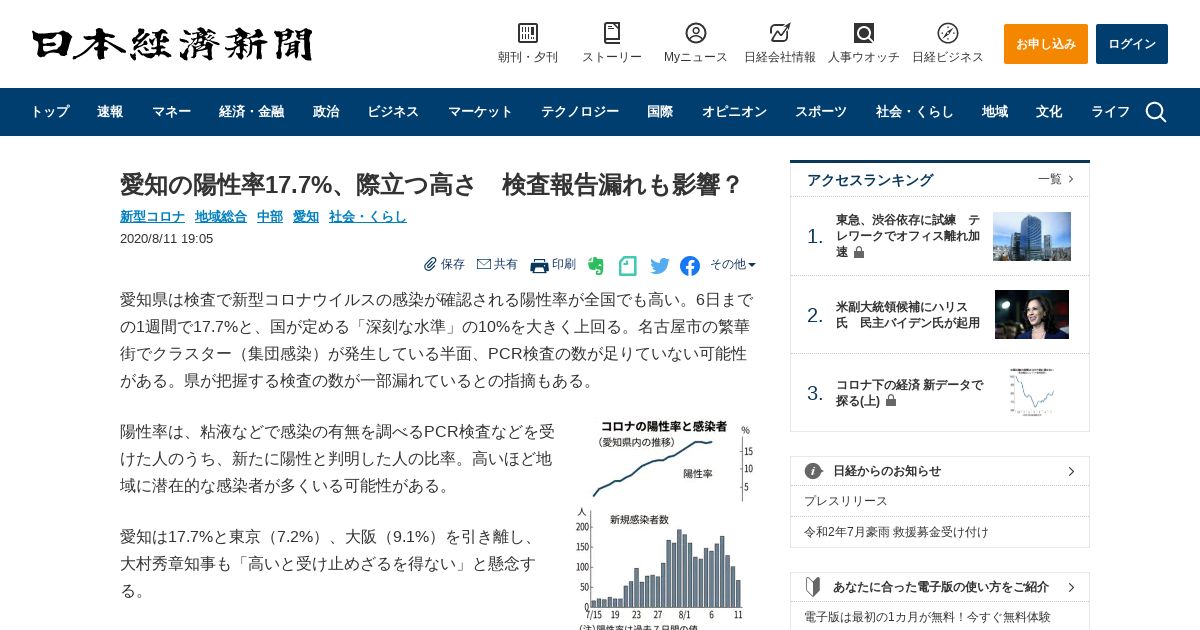Expand the その他 share dropdown
This screenshot has width=1200, height=630.
733,265
